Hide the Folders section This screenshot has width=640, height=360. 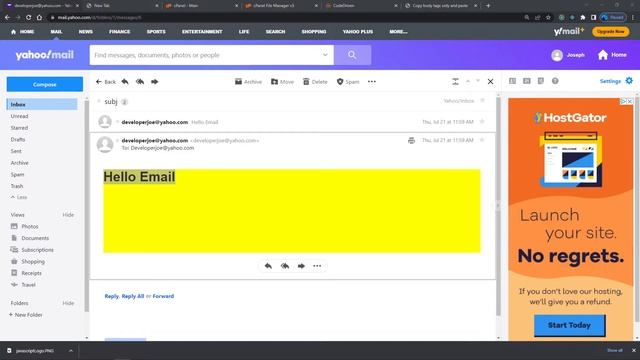pos(68,303)
